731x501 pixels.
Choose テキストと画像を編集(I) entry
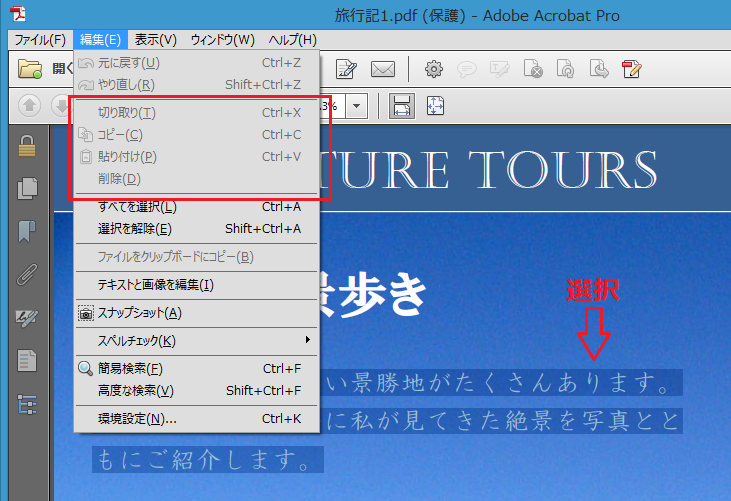(x=197, y=285)
